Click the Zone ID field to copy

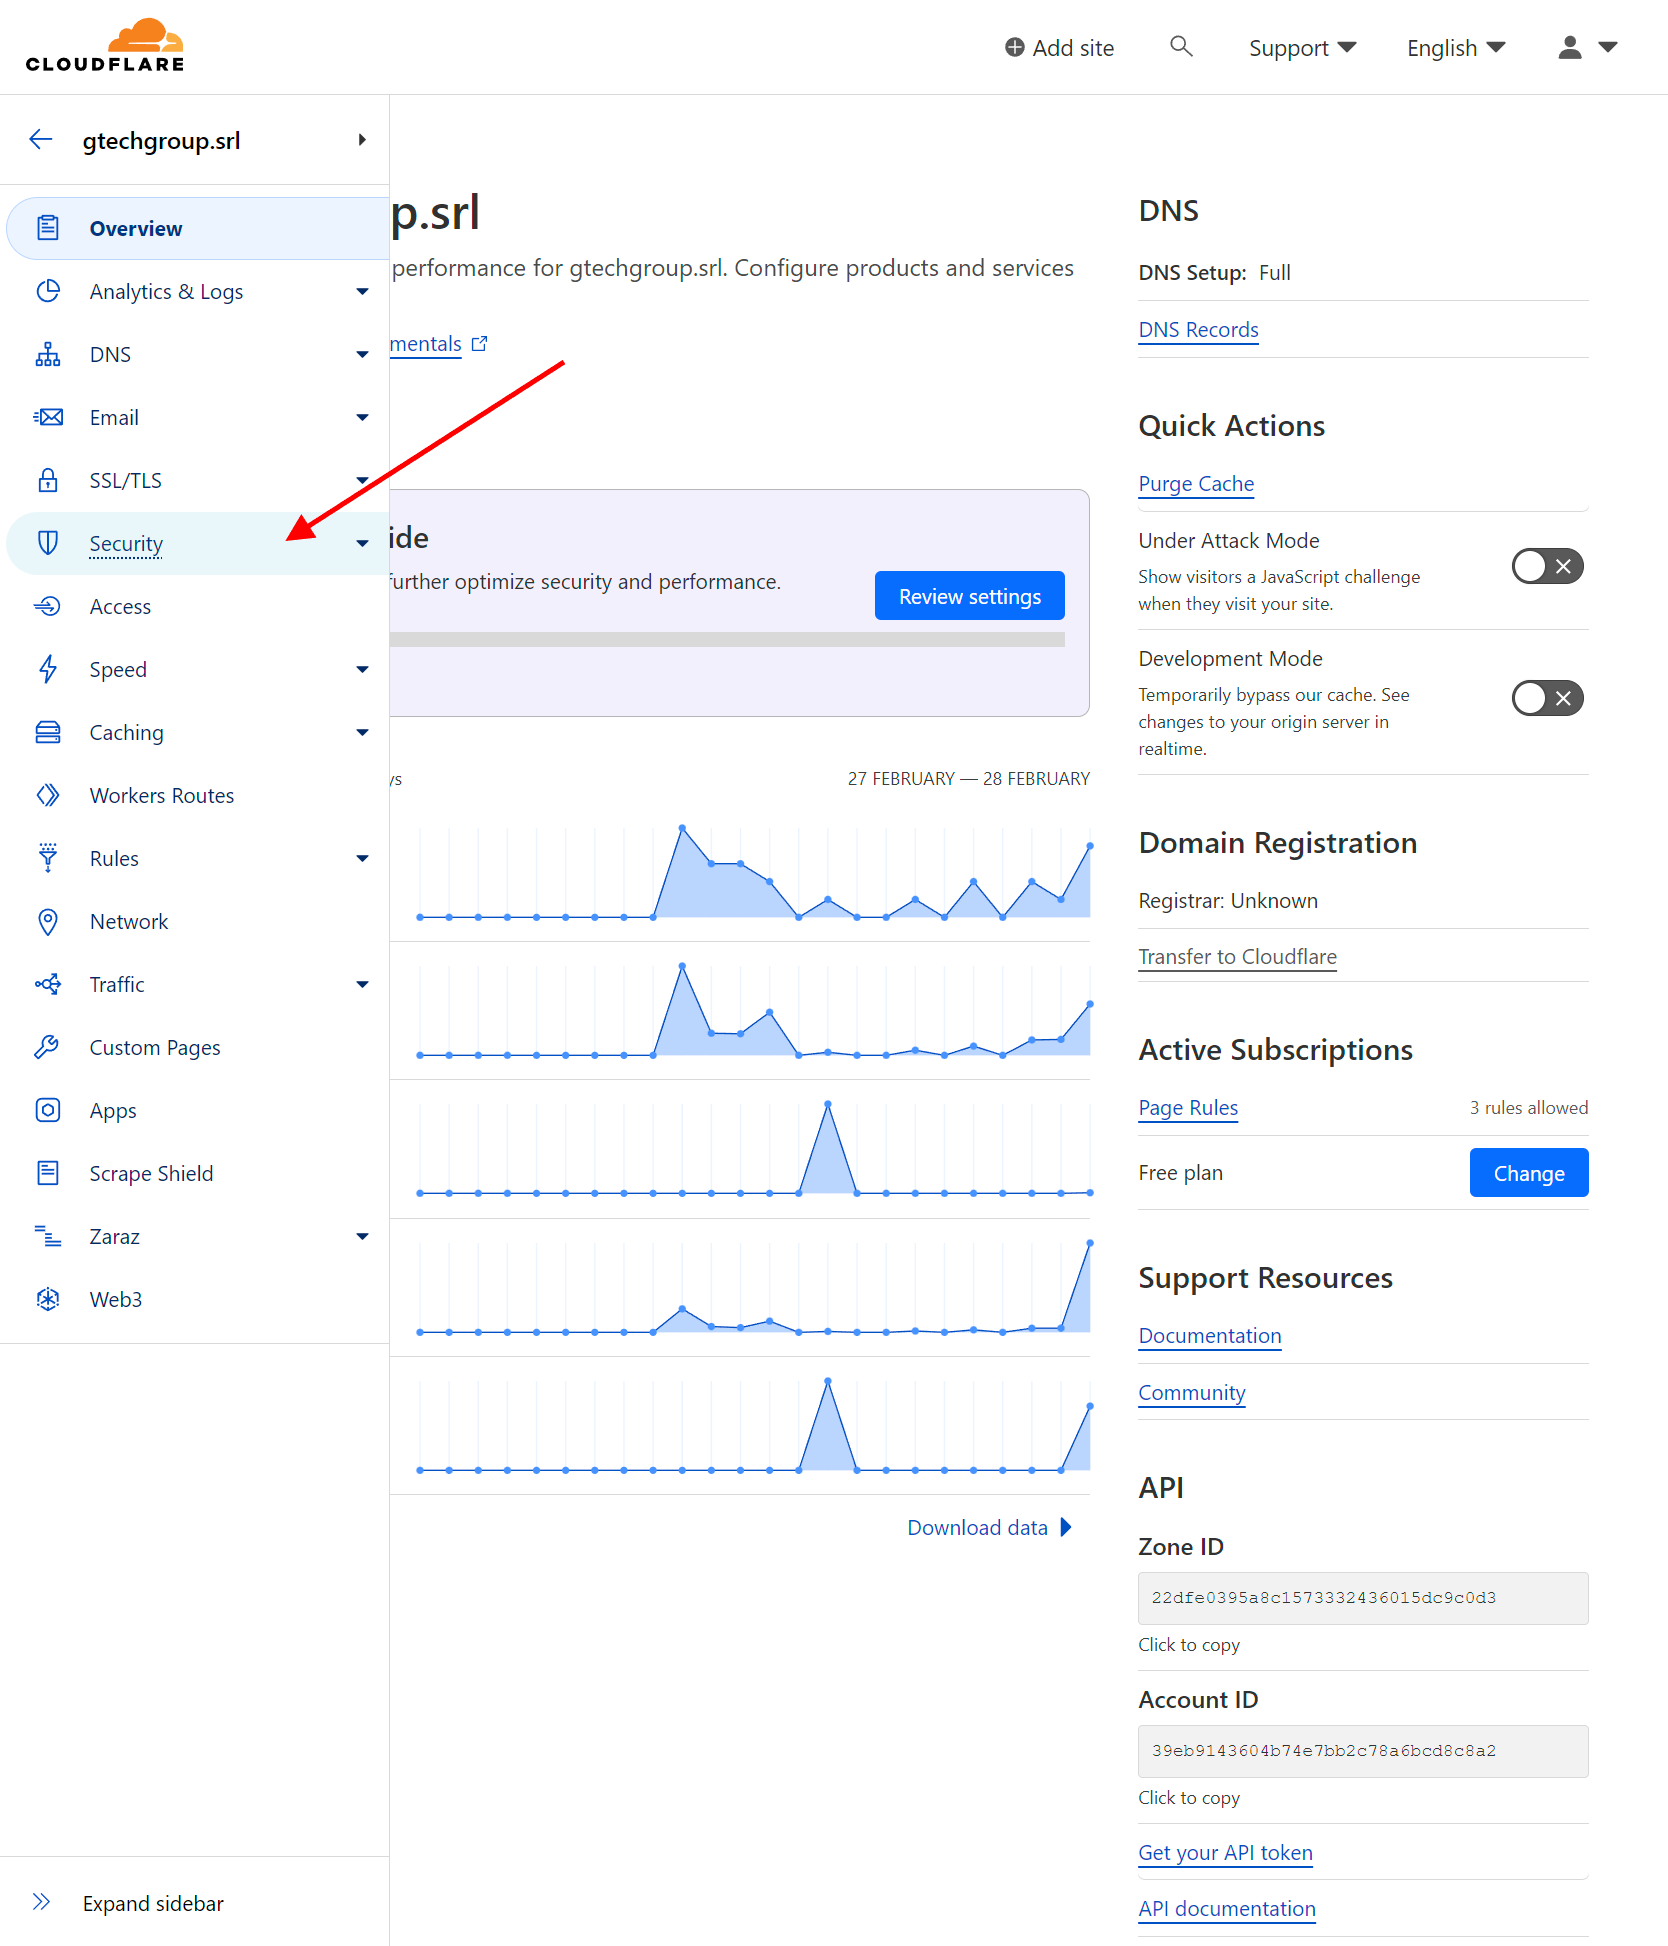click(x=1362, y=1598)
